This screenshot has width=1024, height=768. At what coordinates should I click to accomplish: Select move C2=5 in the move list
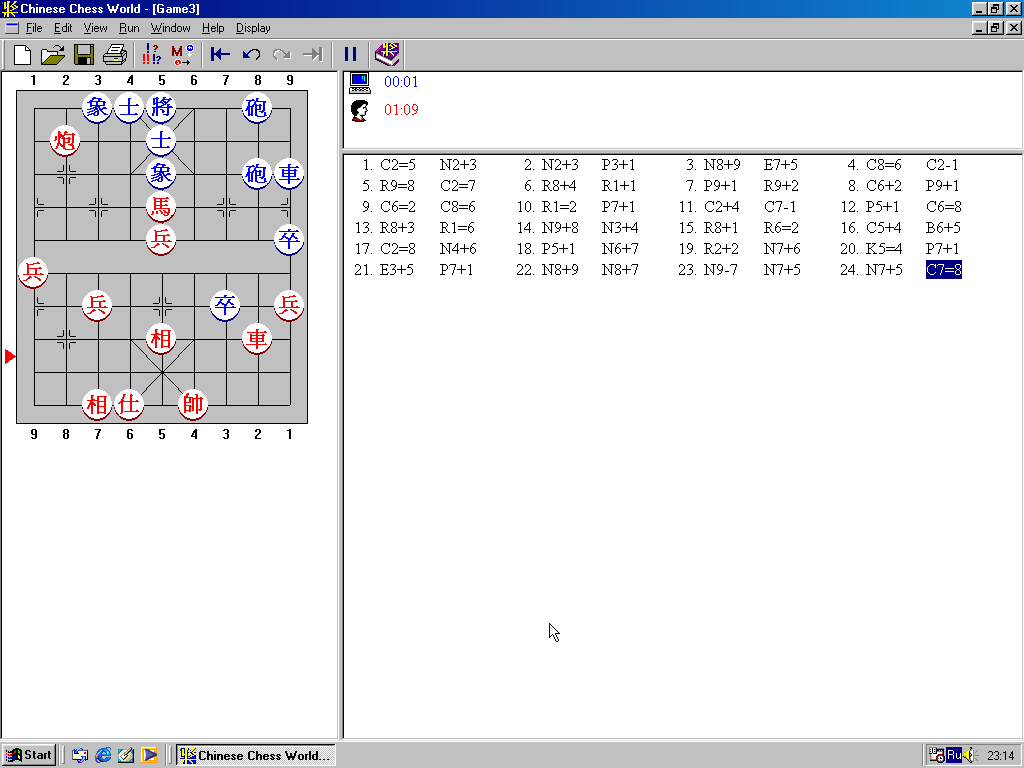(x=397, y=165)
